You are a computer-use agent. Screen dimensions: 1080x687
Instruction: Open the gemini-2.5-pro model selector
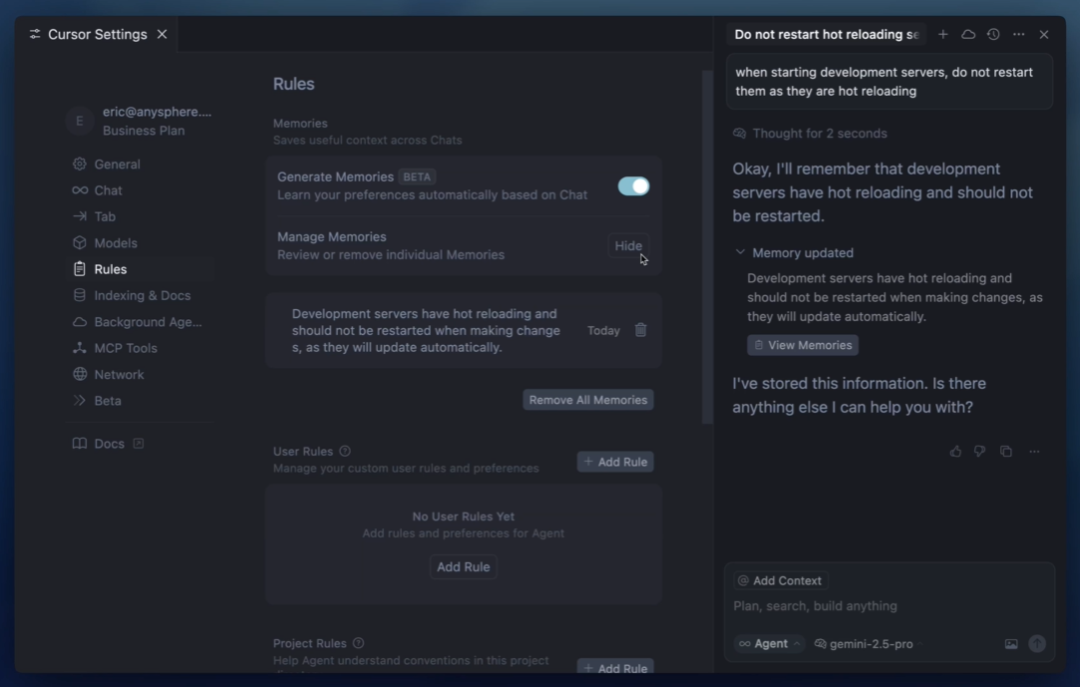(x=869, y=644)
